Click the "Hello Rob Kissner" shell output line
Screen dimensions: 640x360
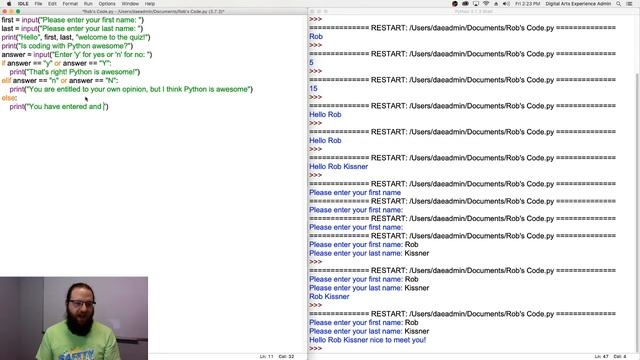pos(338,167)
